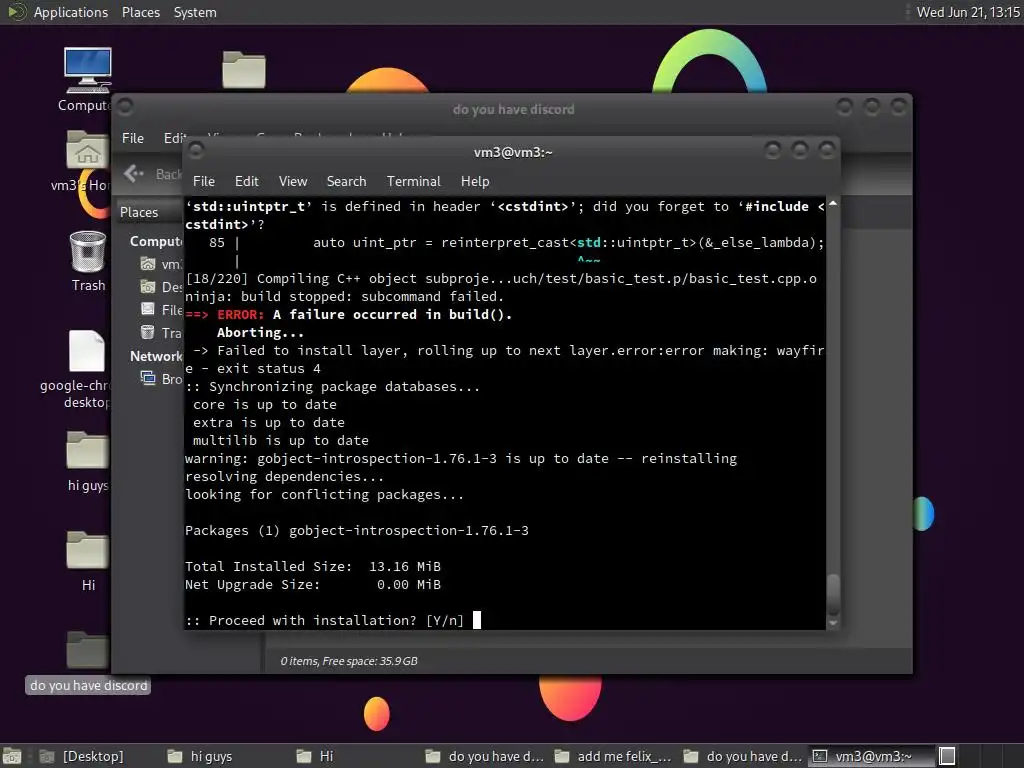Open terminal Help menu
This screenshot has width=1024, height=768.
pyautogui.click(x=475, y=182)
